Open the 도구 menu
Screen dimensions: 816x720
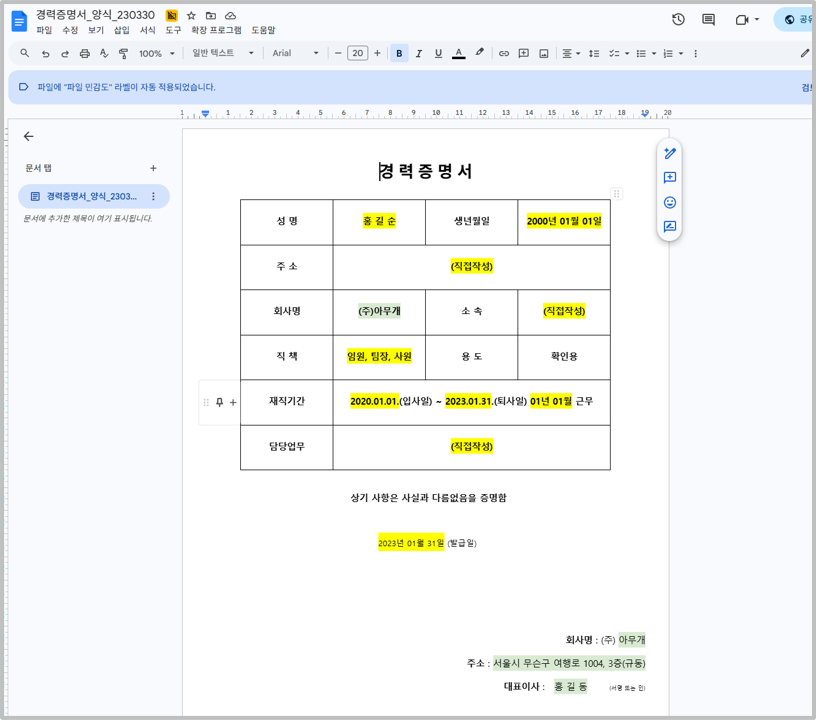tap(173, 30)
